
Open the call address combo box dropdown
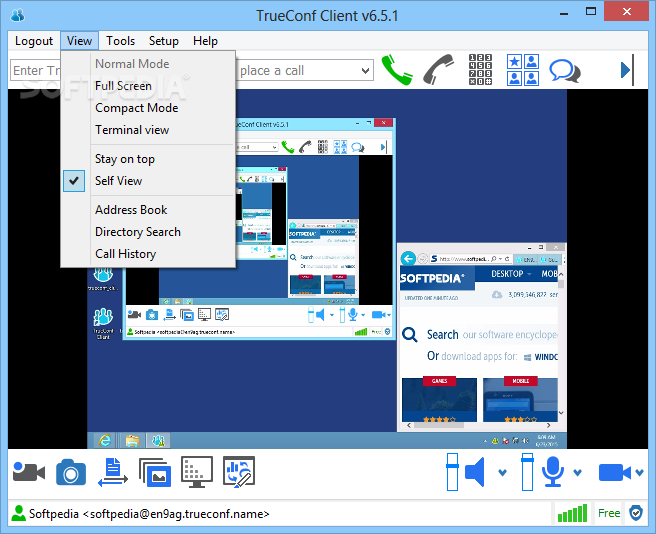coord(365,70)
